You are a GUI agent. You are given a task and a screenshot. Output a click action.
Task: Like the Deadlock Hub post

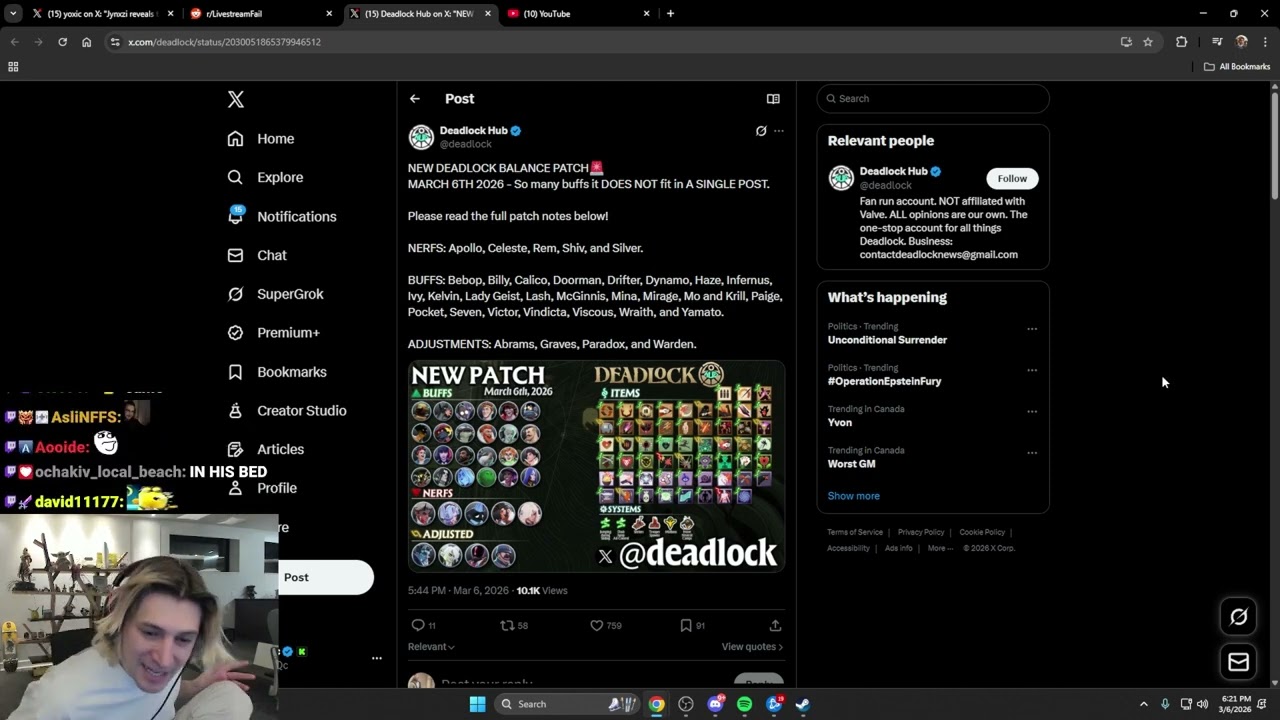pos(596,625)
